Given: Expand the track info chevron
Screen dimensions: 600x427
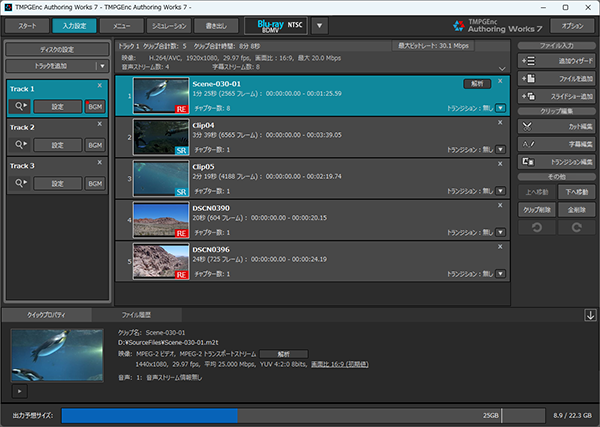Looking at the screenshot, I should (502, 69).
